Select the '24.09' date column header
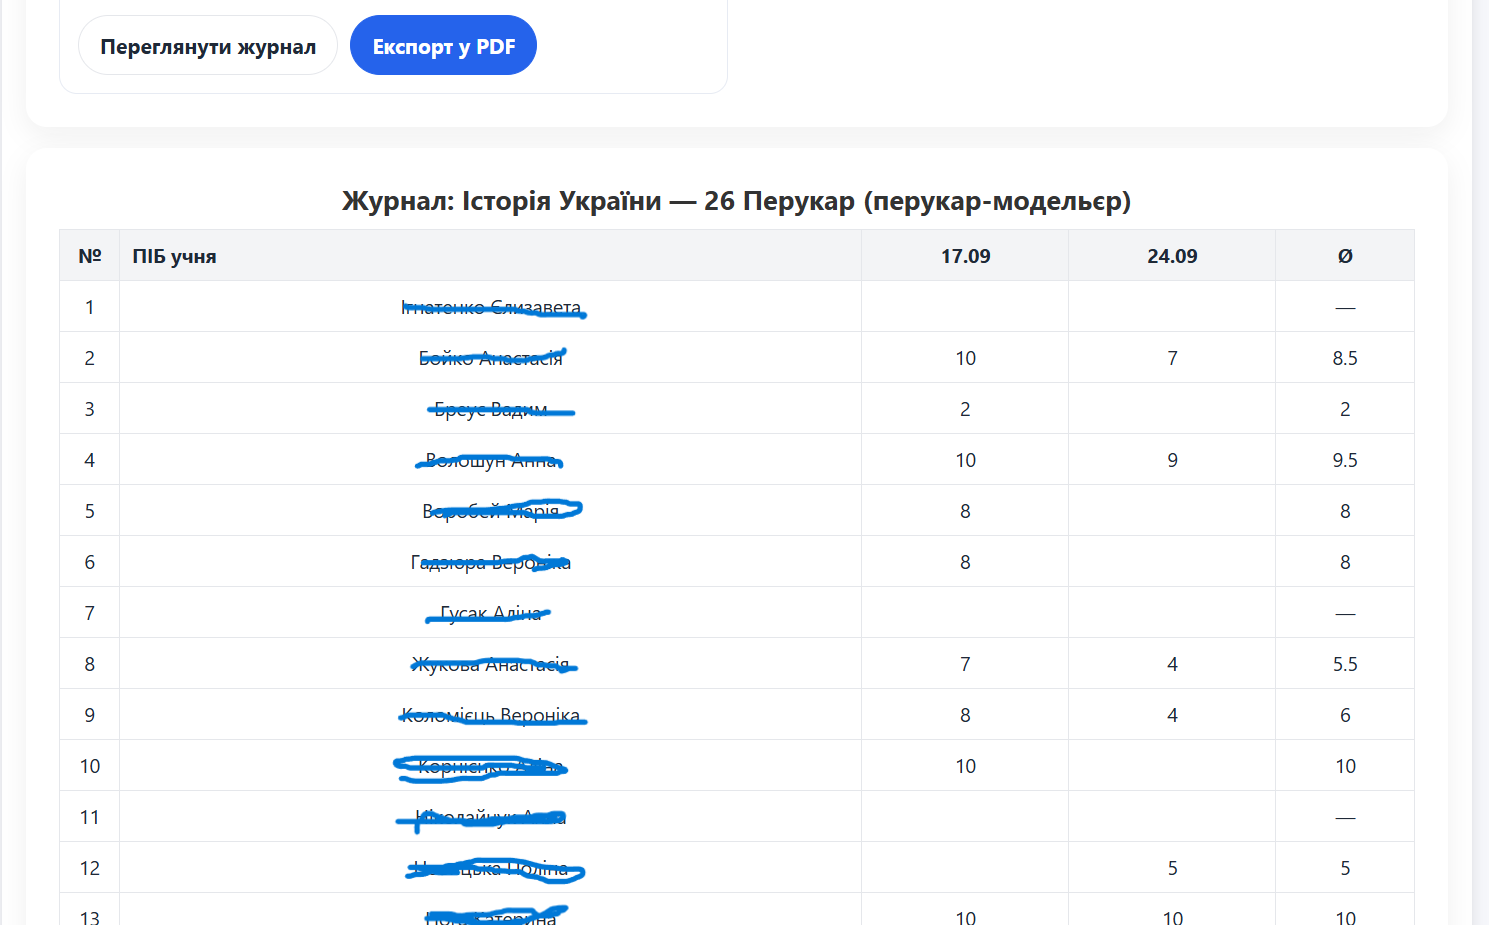The image size is (1489, 925). [x=1172, y=256]
